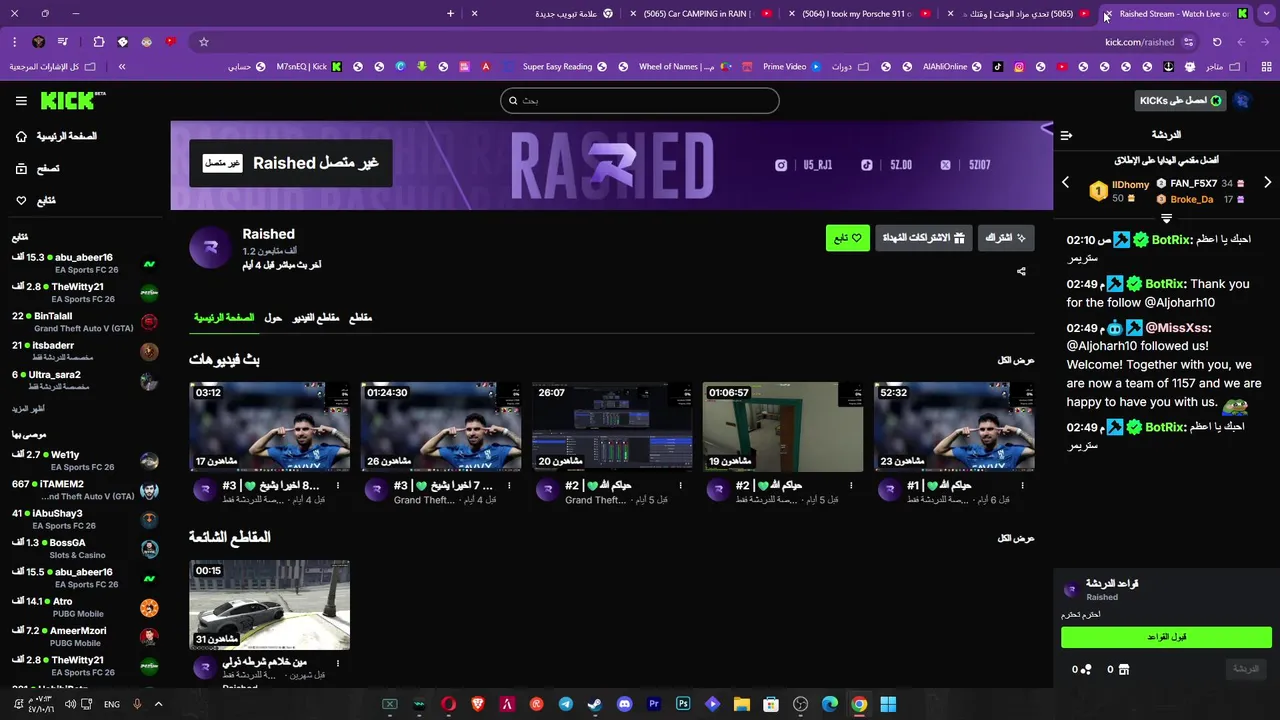The image size is (1280, 720).
Task: Click the KICK logo
Action: point(72,101)
